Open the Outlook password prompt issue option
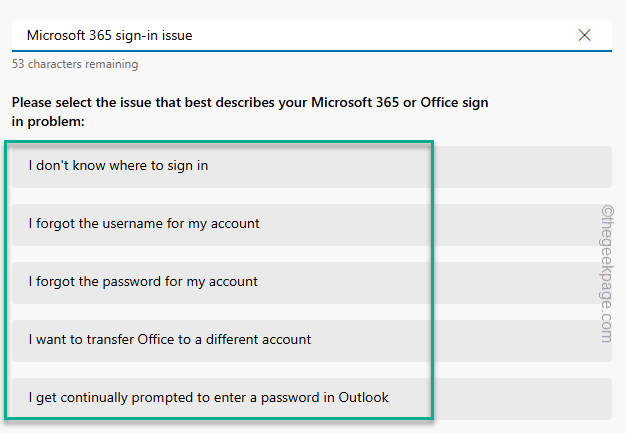Viewport: 626px width, 433px height. 311,399
